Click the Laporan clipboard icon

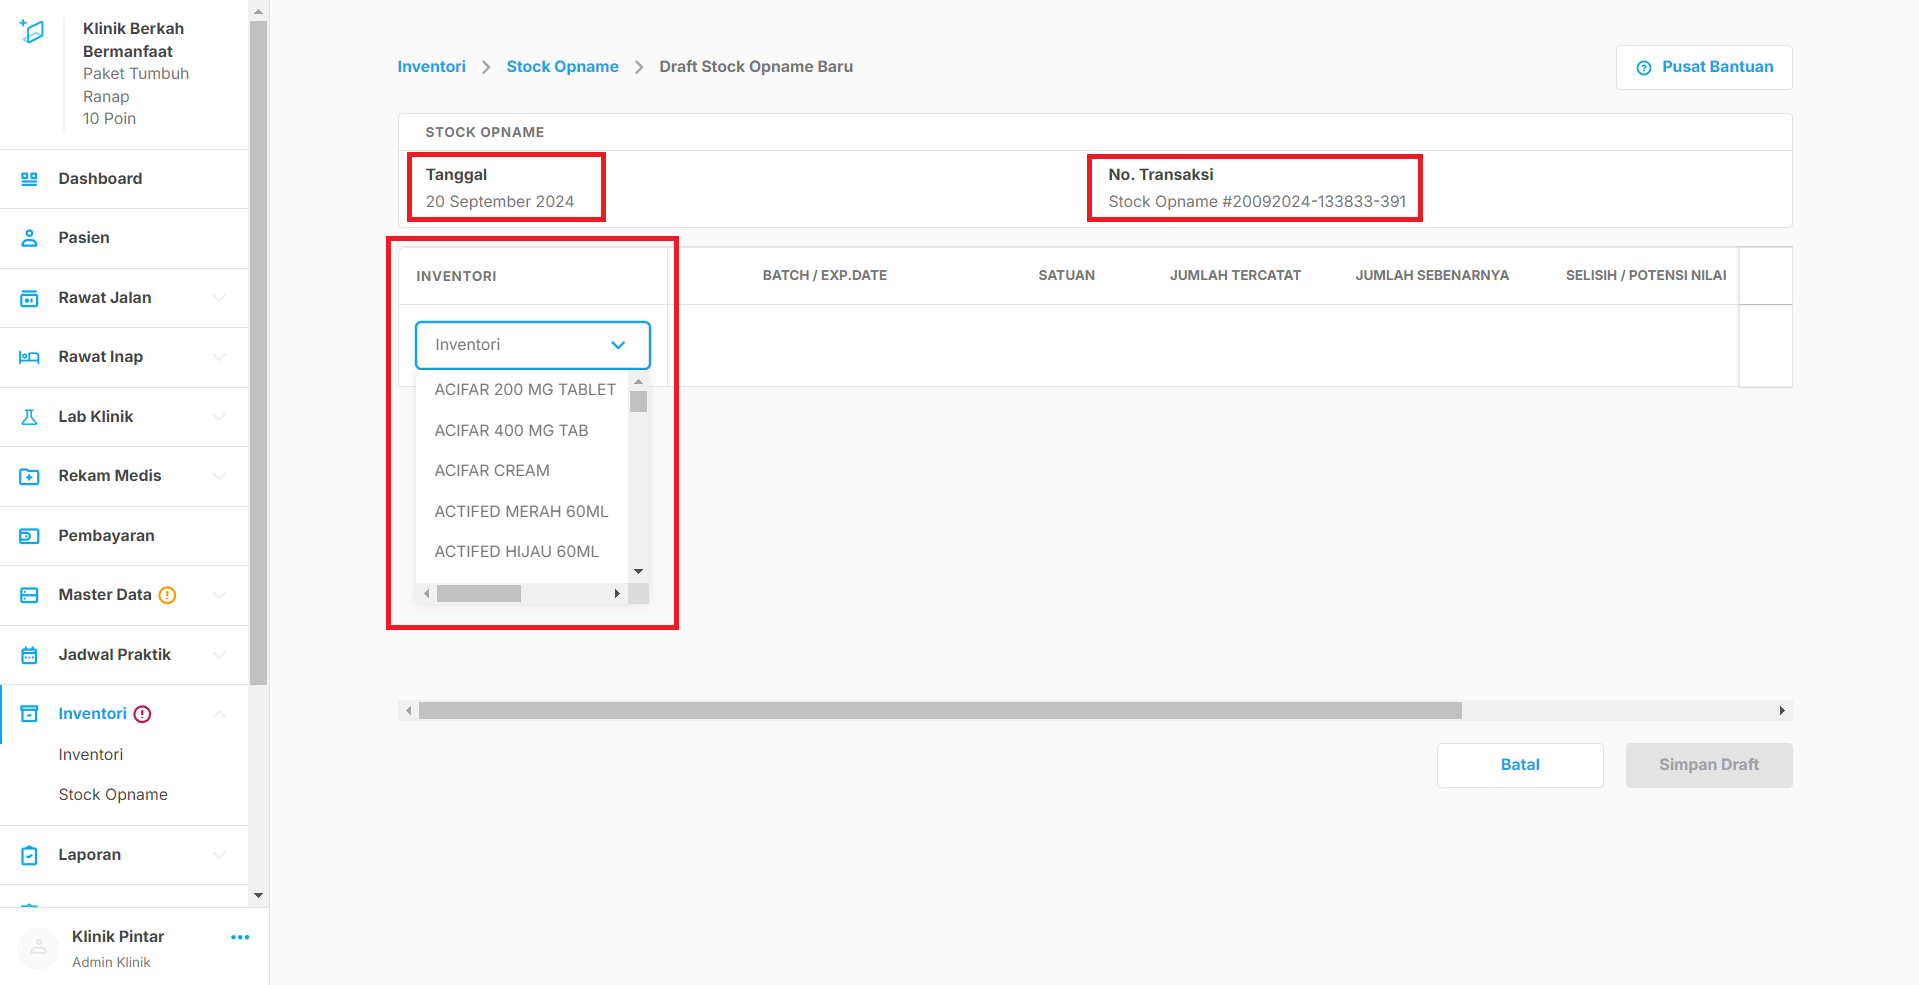(29, 855)
